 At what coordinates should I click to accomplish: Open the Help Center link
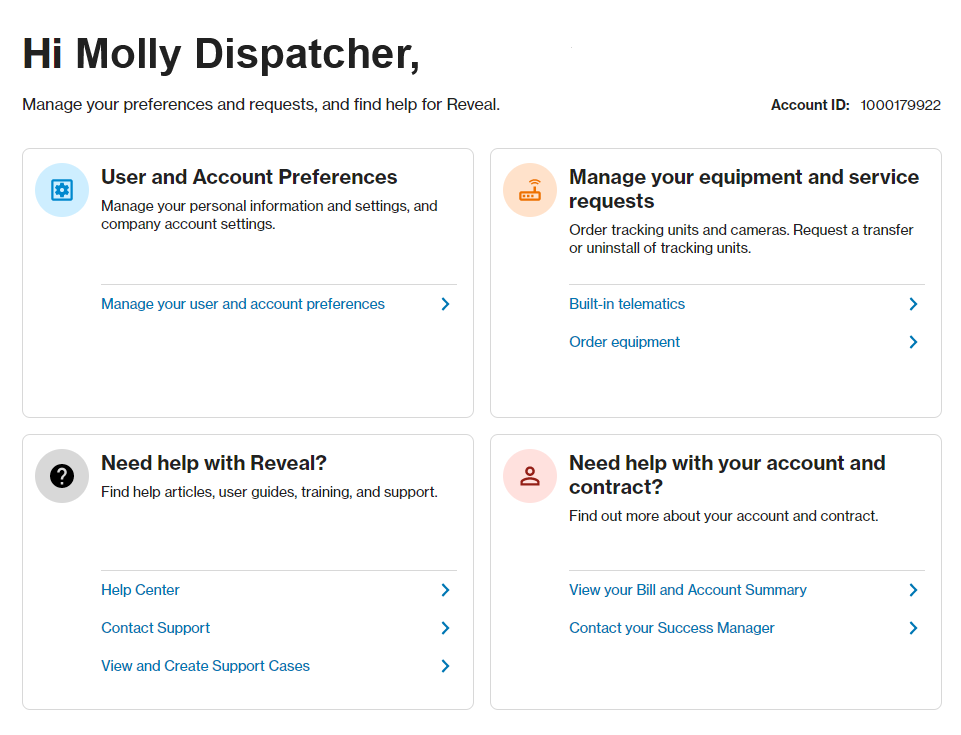pos(140,590)
